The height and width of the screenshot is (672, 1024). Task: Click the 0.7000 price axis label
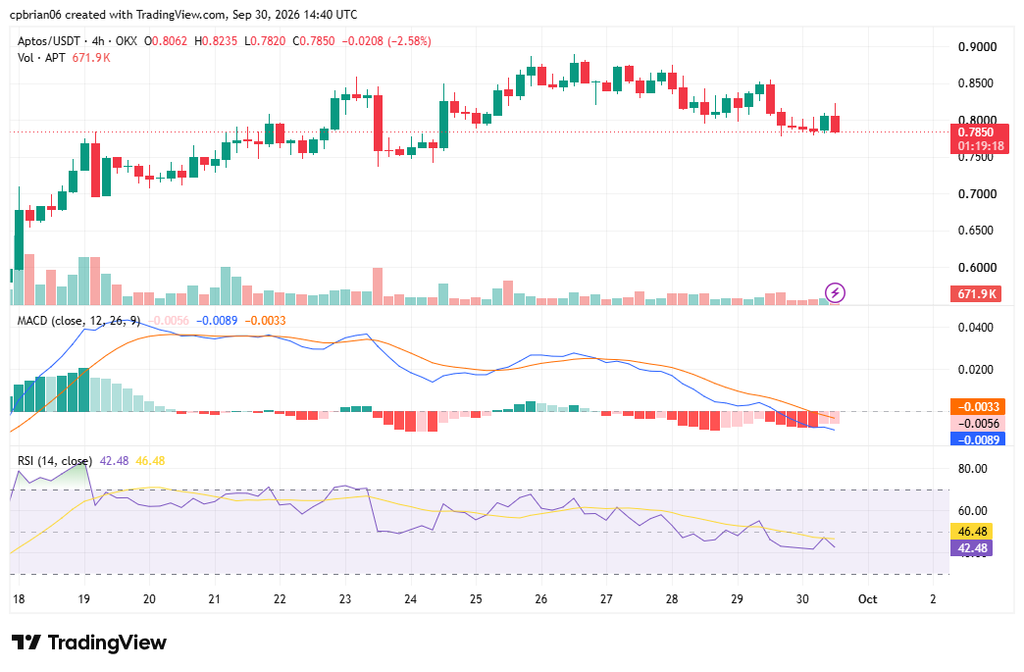tap(977, 194)
